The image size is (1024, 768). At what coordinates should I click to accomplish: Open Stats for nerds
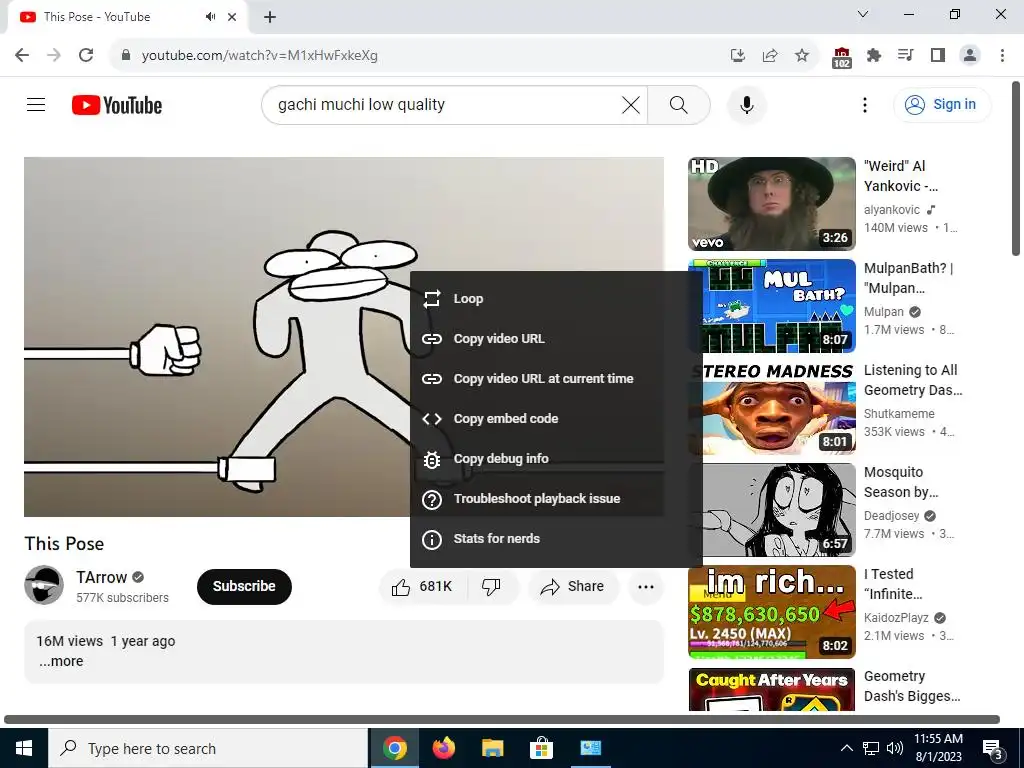coord(555,538)
